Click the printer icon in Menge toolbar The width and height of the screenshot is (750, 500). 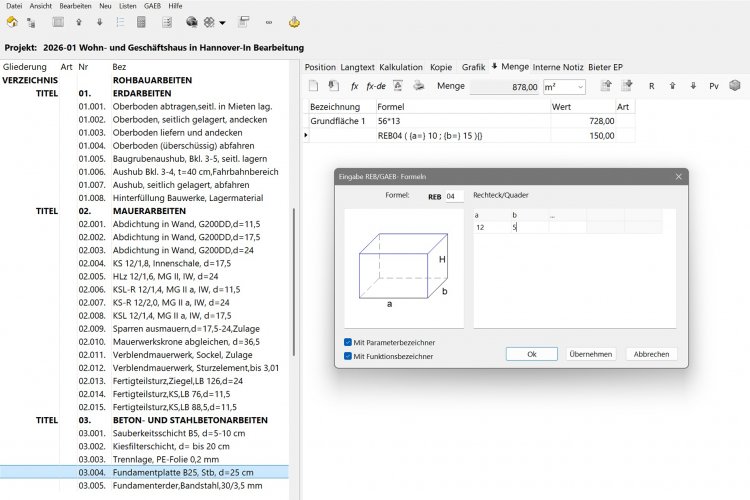(419, 86)
